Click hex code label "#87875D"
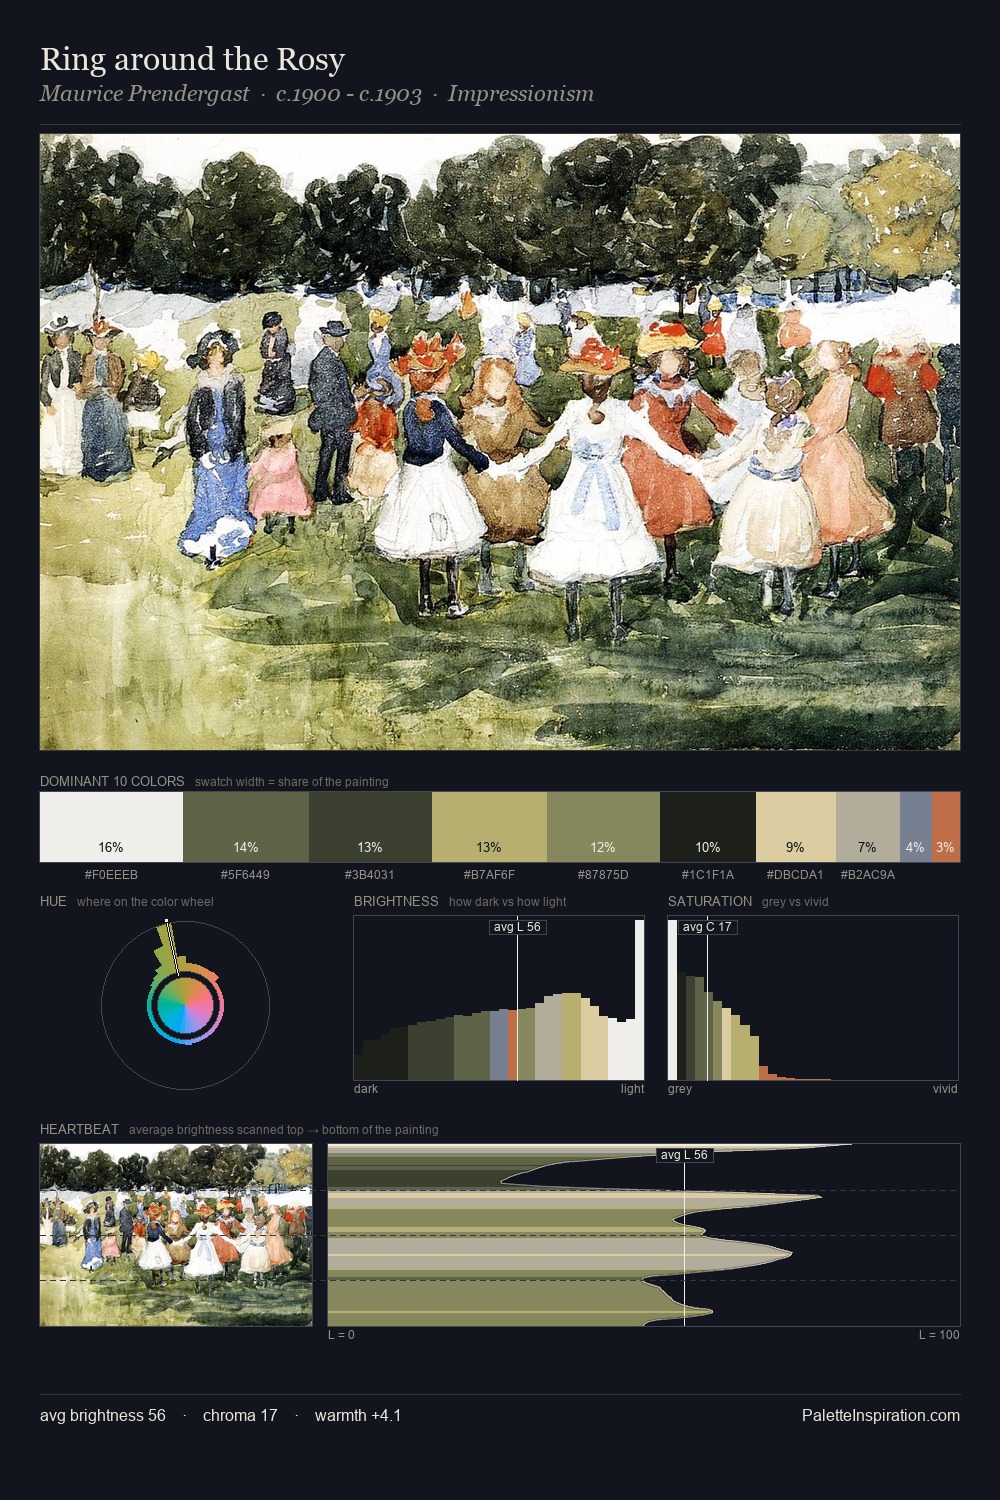Viewport: 1000px width, 1500px height. 603,874
